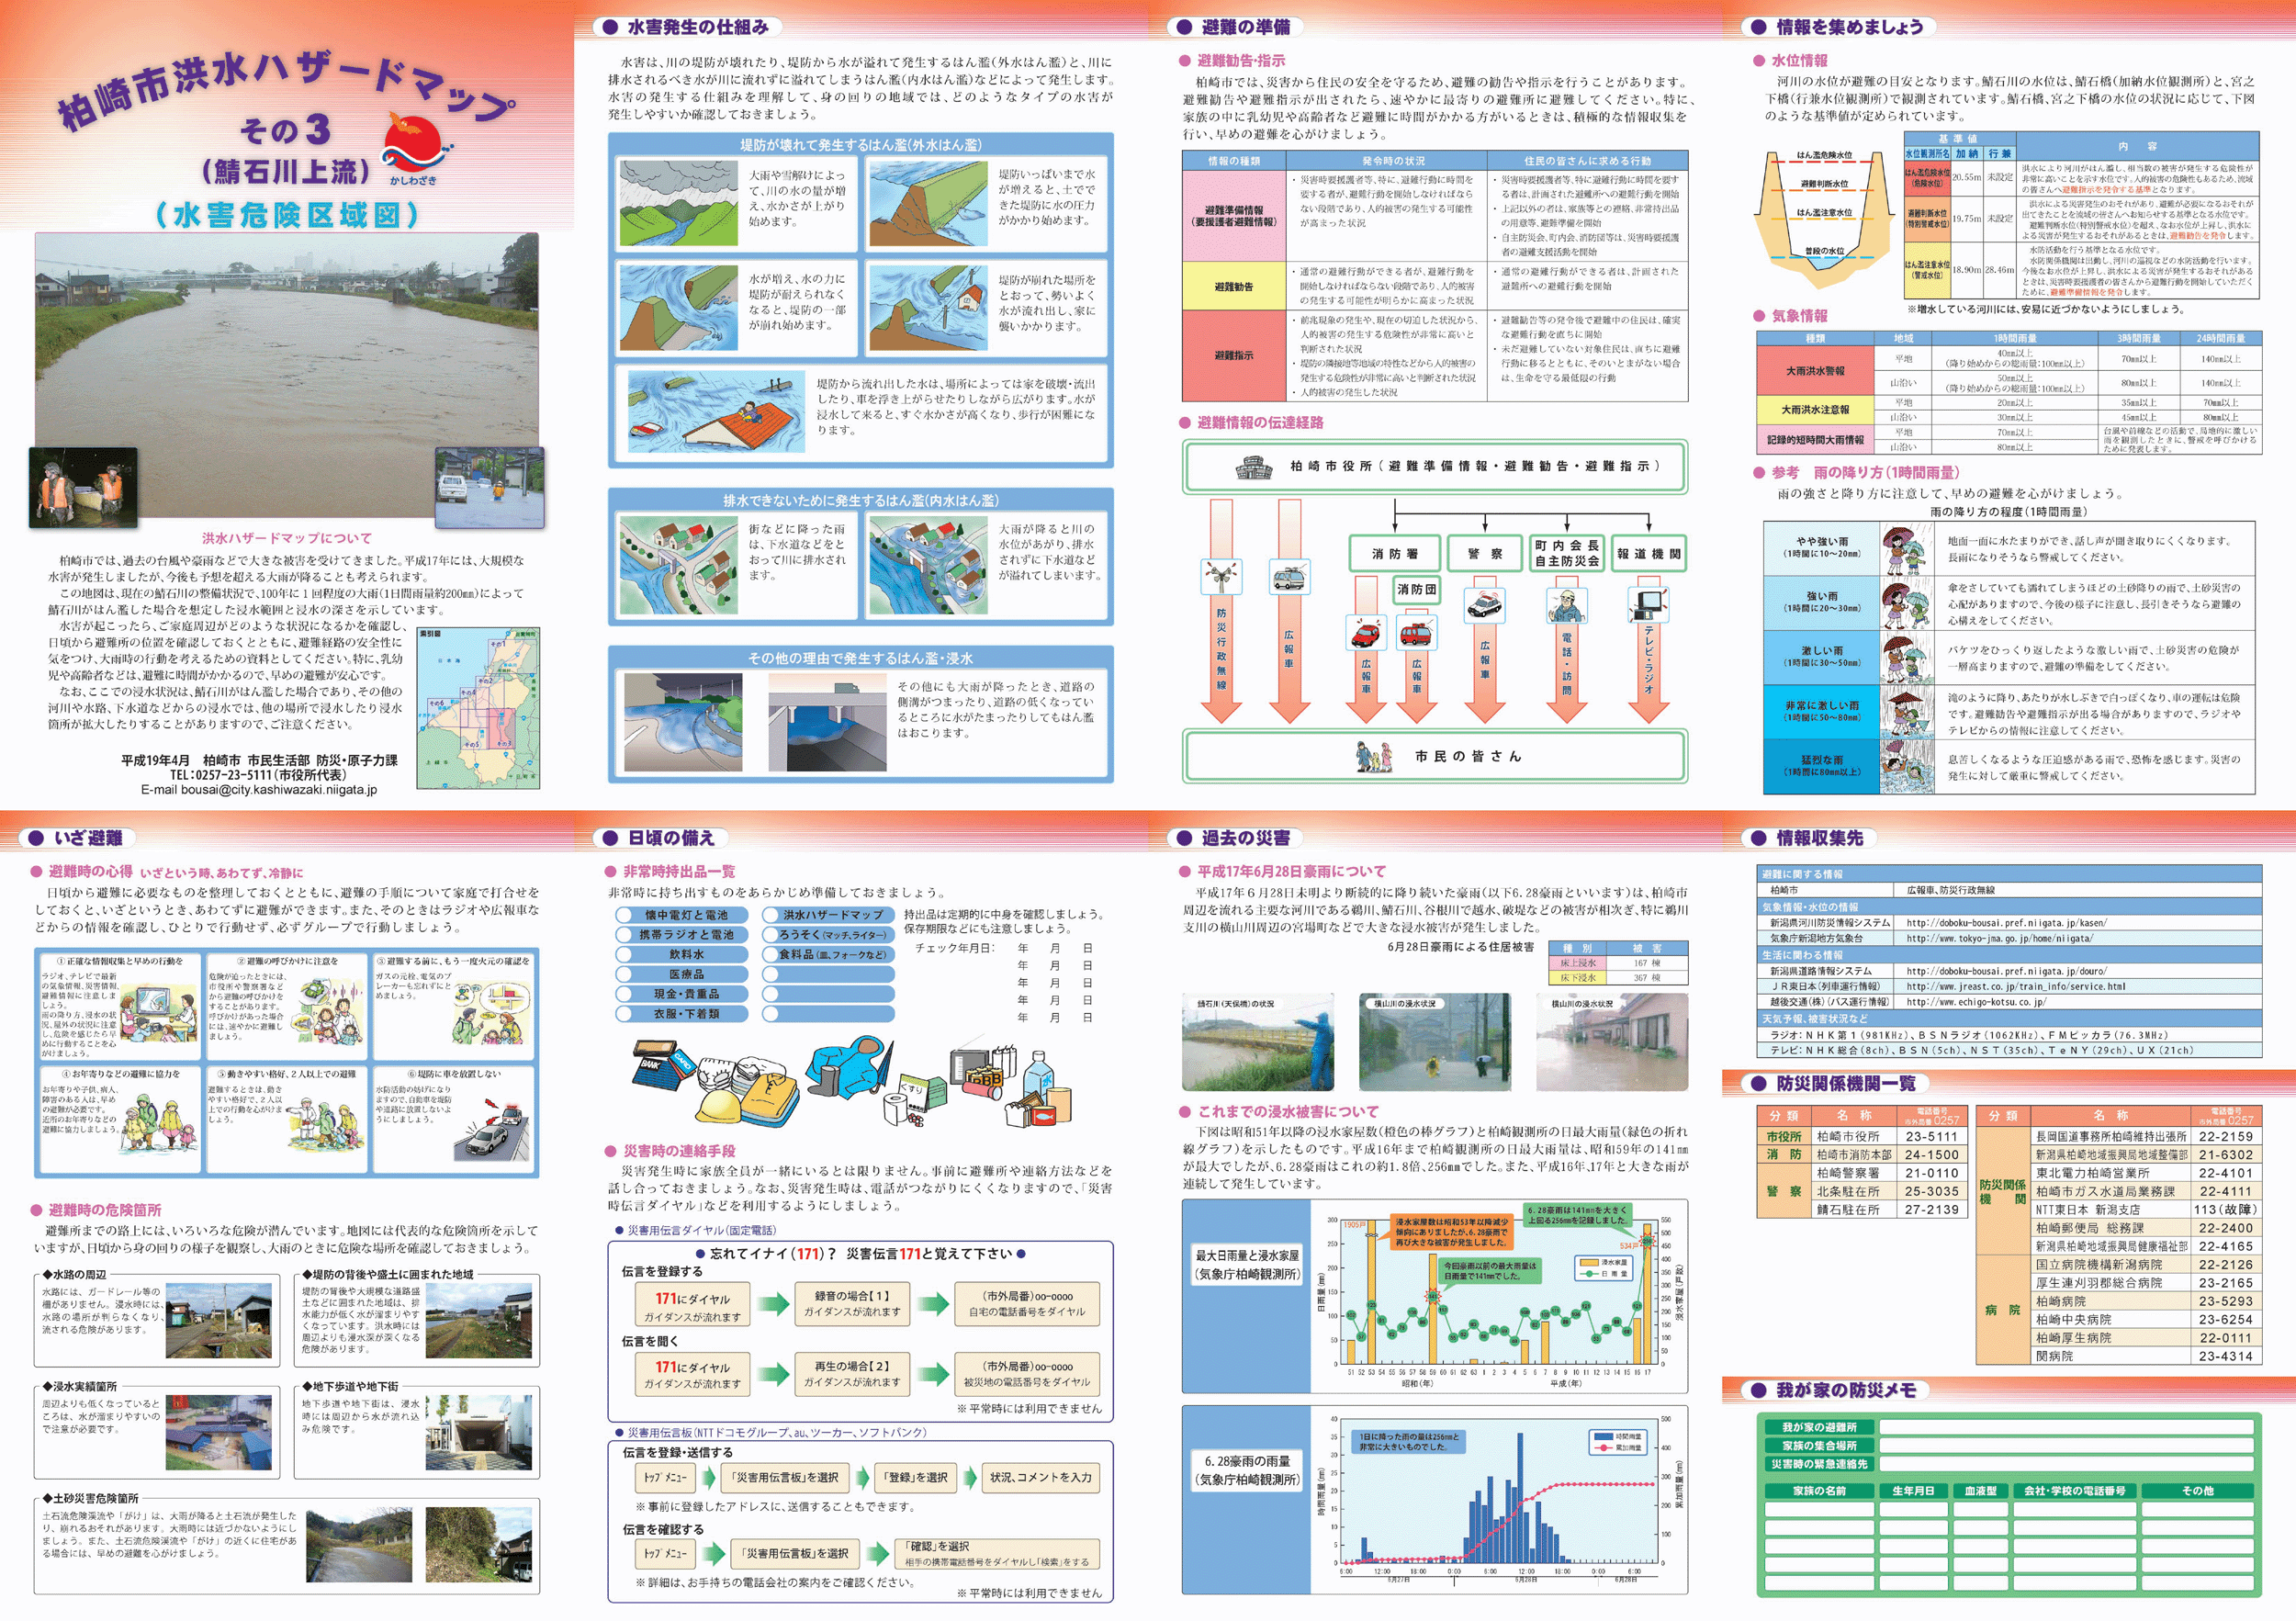Click the 過去の災害 section header
The image size is (2296, 1621).
[x=1236, y=838]
